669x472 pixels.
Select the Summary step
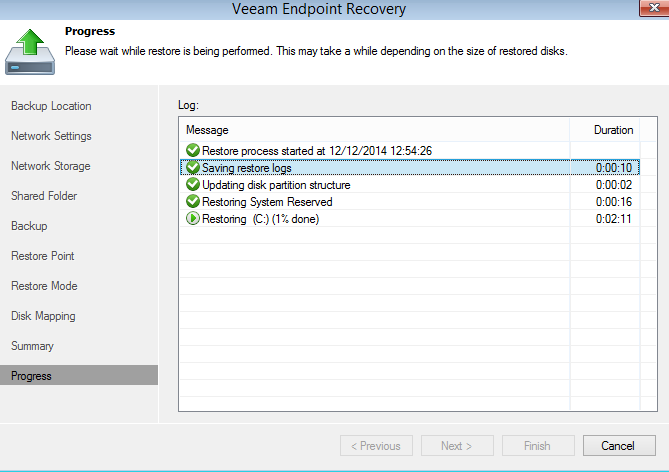32,346
